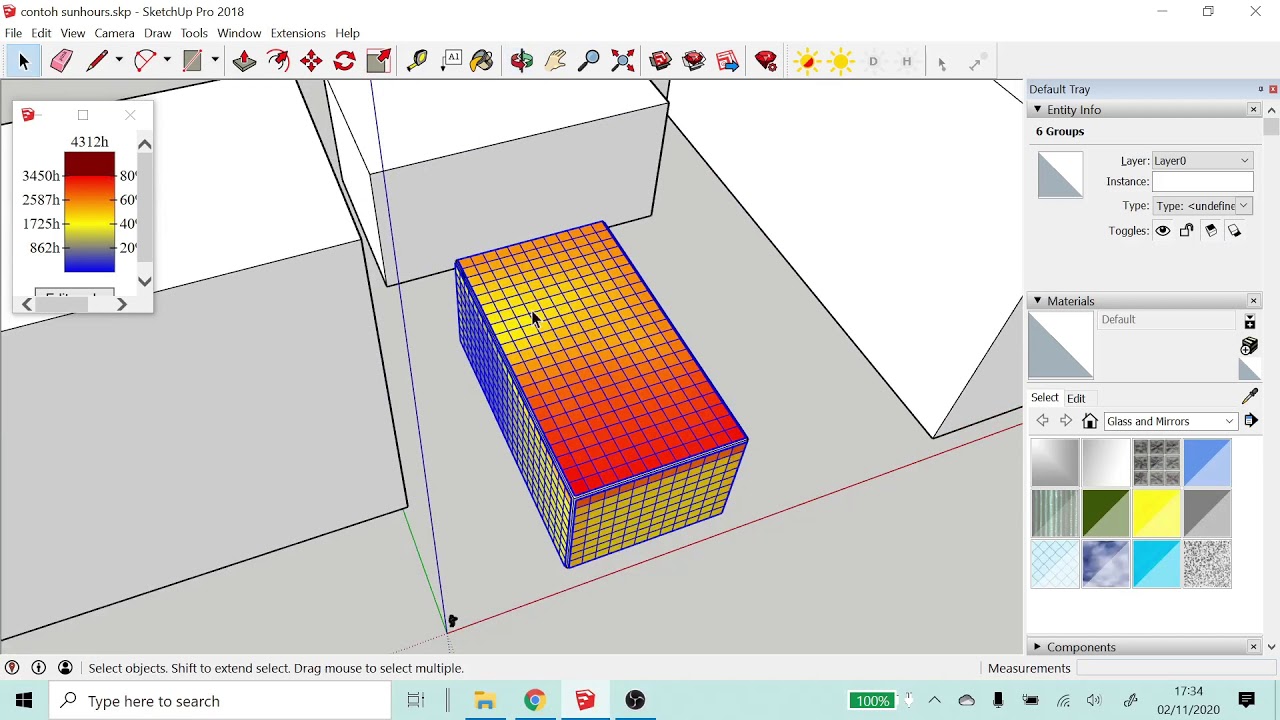Choose the Orbit camera tool
This screenshot has width=1280, height=720.
pyautogui.click(x=522, y=62)
